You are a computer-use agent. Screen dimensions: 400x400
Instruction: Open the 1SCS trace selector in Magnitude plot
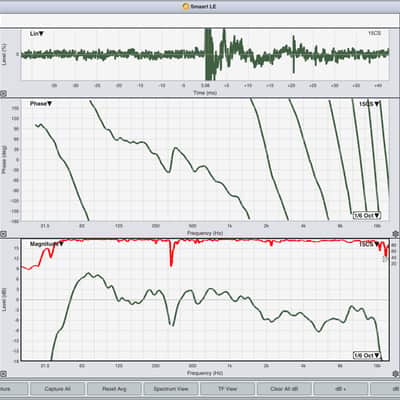pyautogui.click(x=369, y=245)
